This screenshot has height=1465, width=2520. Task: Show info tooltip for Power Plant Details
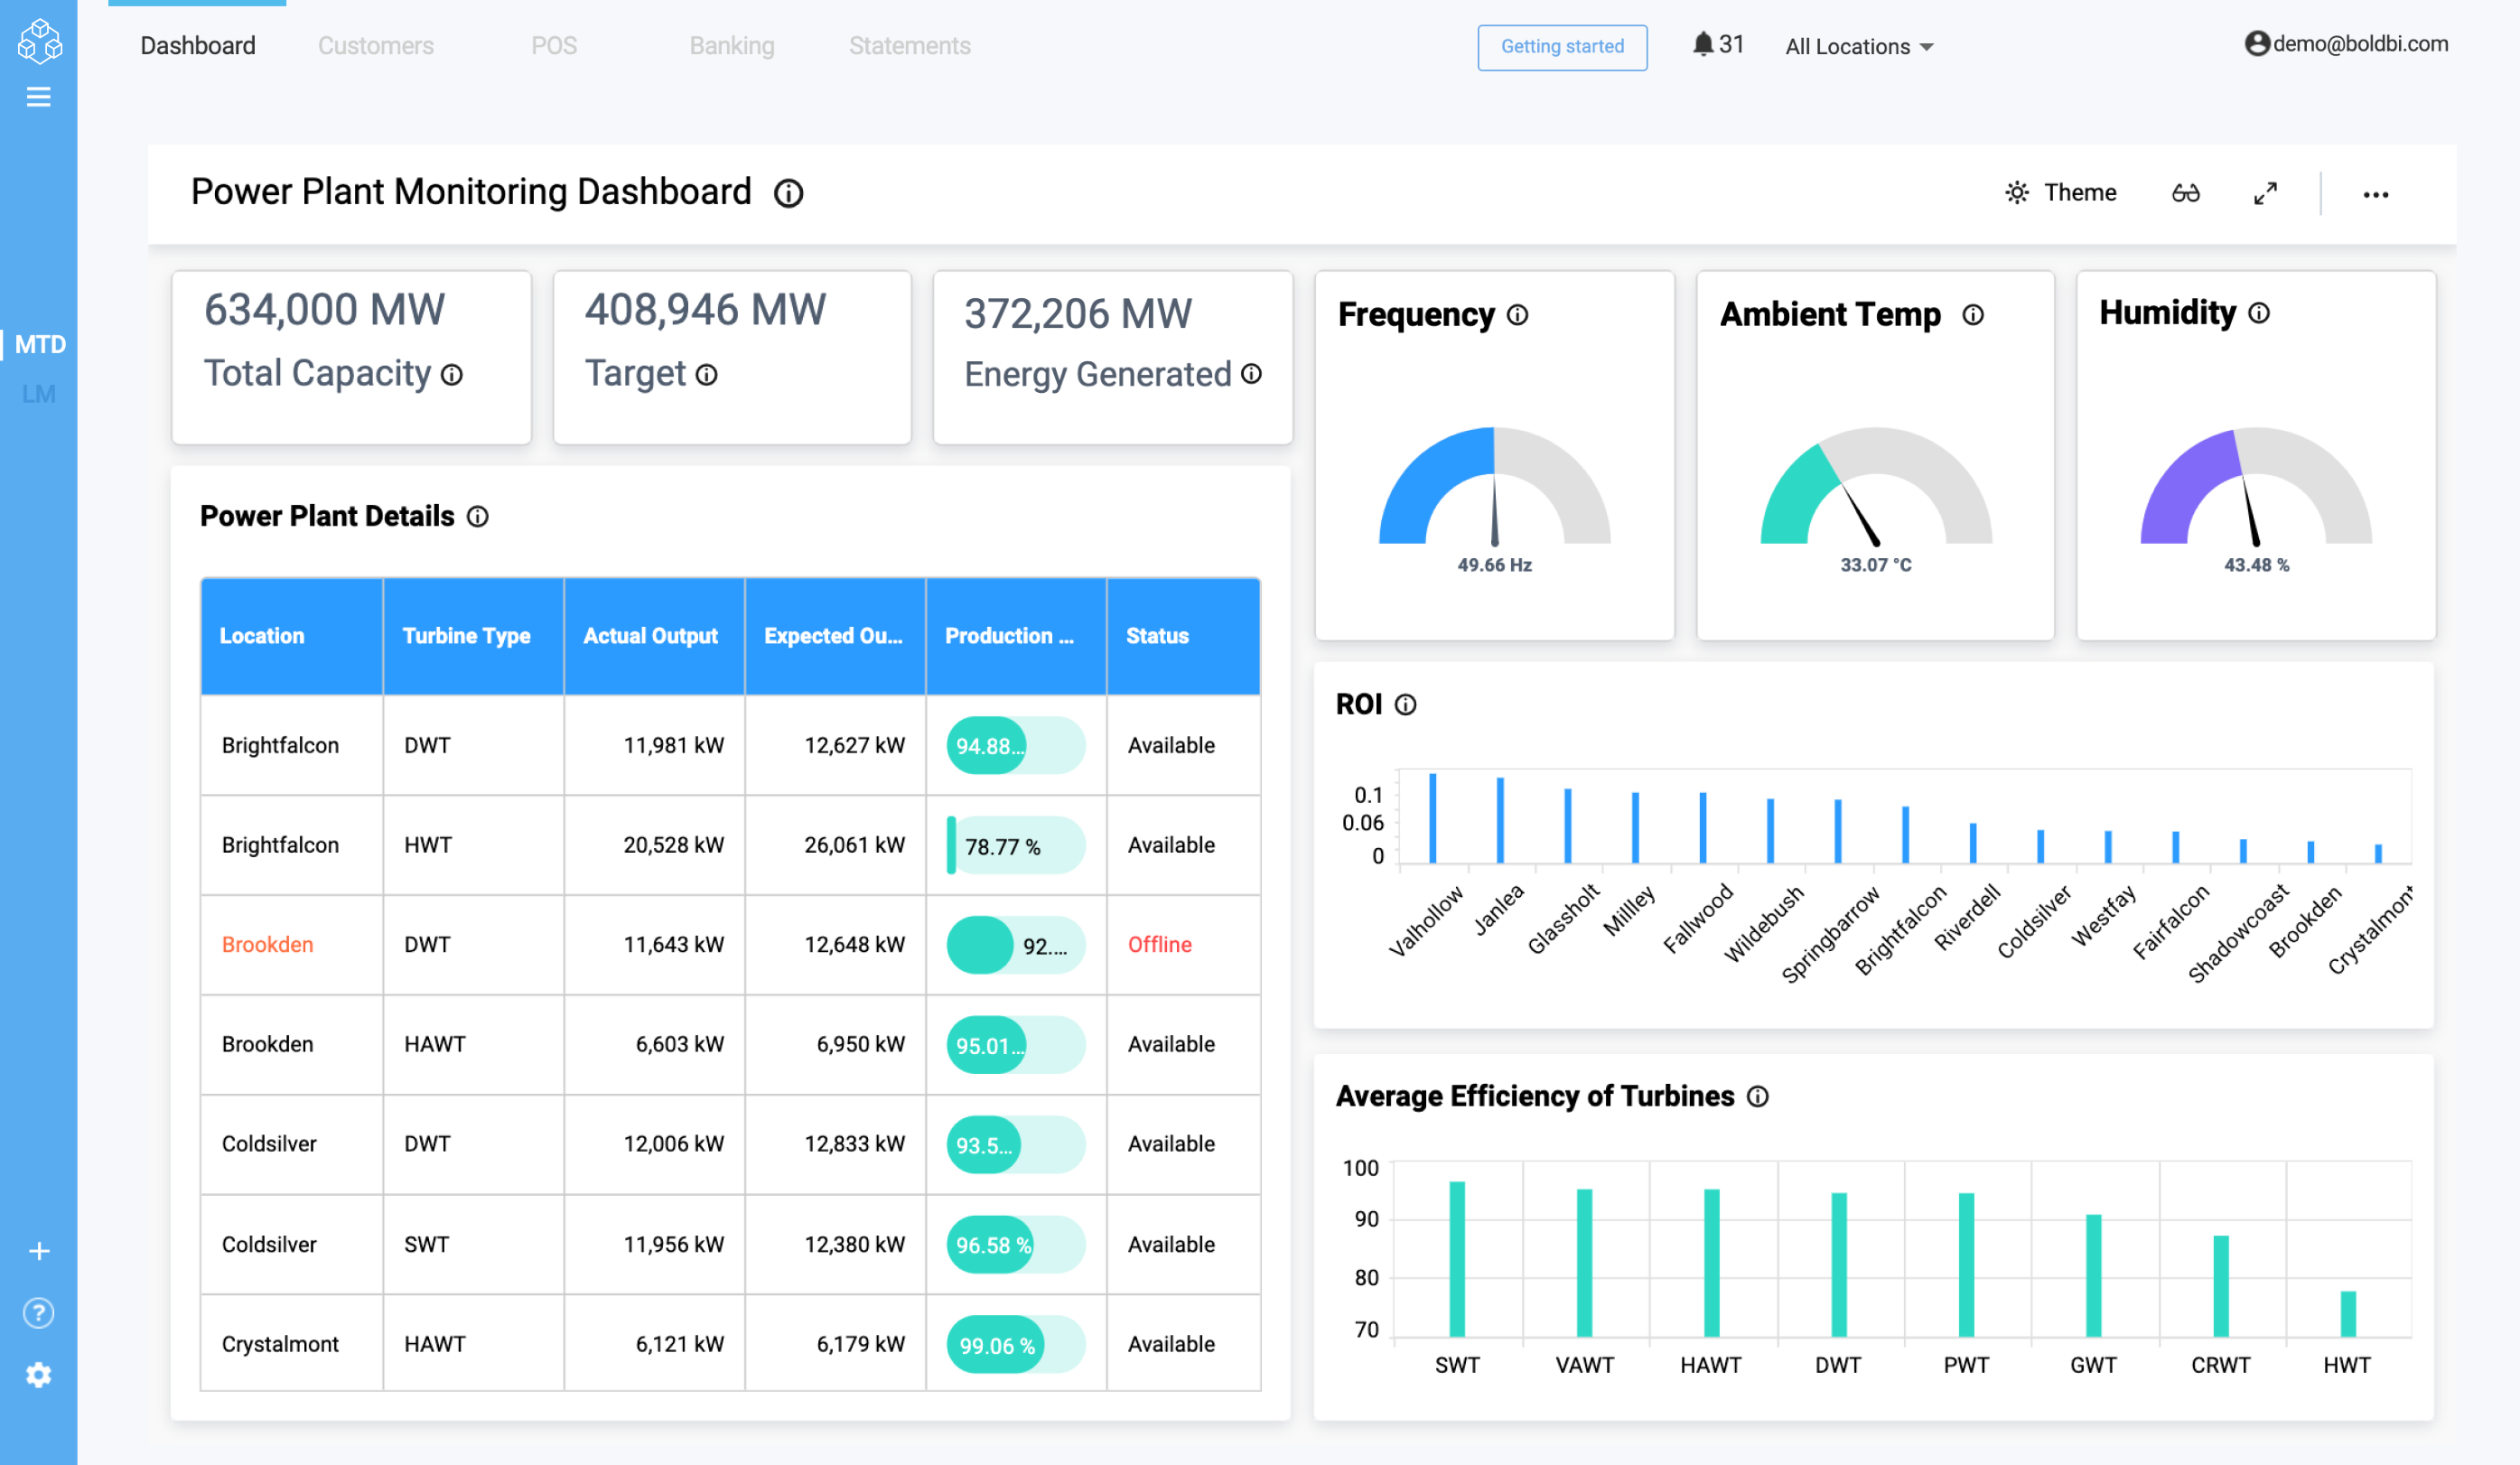[478, 517]
